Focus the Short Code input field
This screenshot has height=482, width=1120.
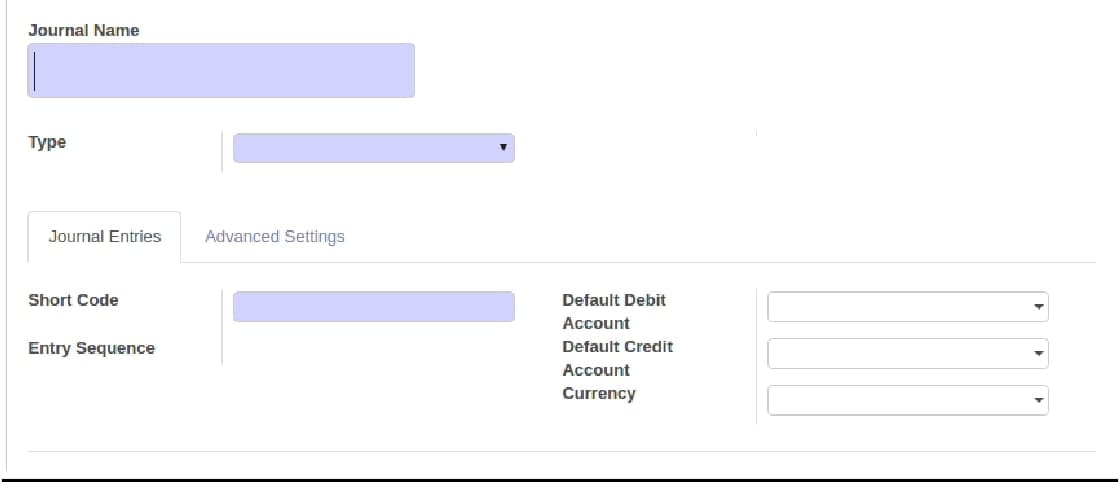click(x=373, y=306)
